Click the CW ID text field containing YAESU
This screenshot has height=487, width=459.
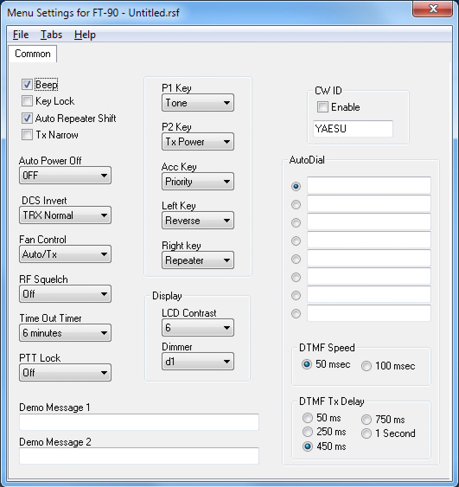pyautogui.click(x=353, y=129)
